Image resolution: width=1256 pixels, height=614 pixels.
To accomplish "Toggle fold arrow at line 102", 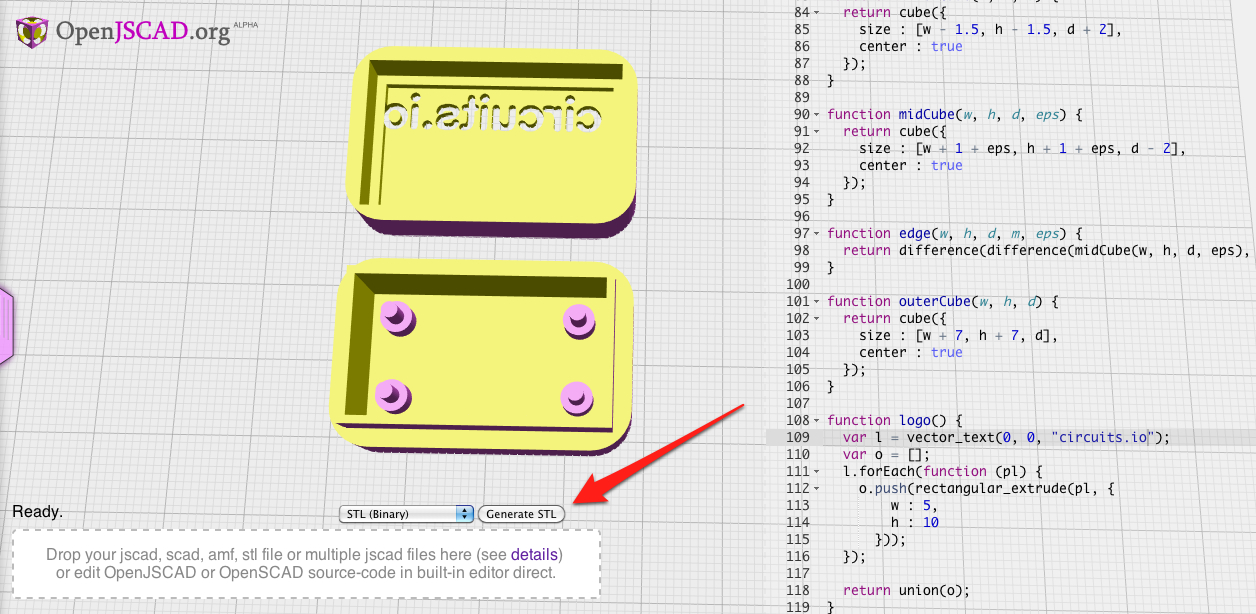I will 817,318.
